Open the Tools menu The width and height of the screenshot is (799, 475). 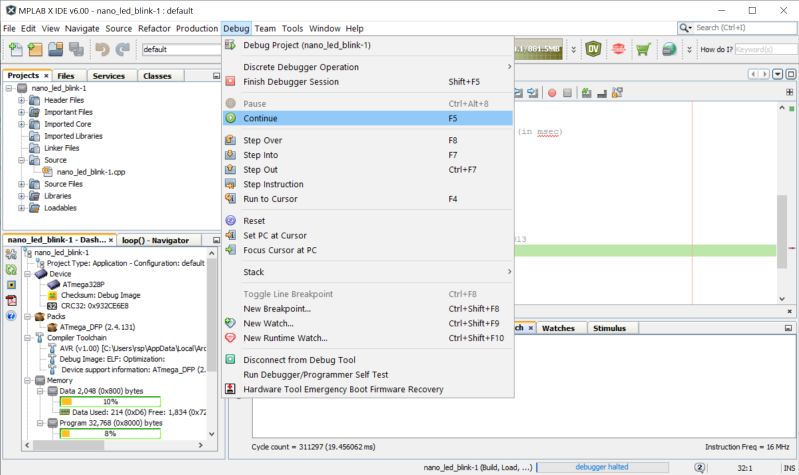(x=292, y=29)
